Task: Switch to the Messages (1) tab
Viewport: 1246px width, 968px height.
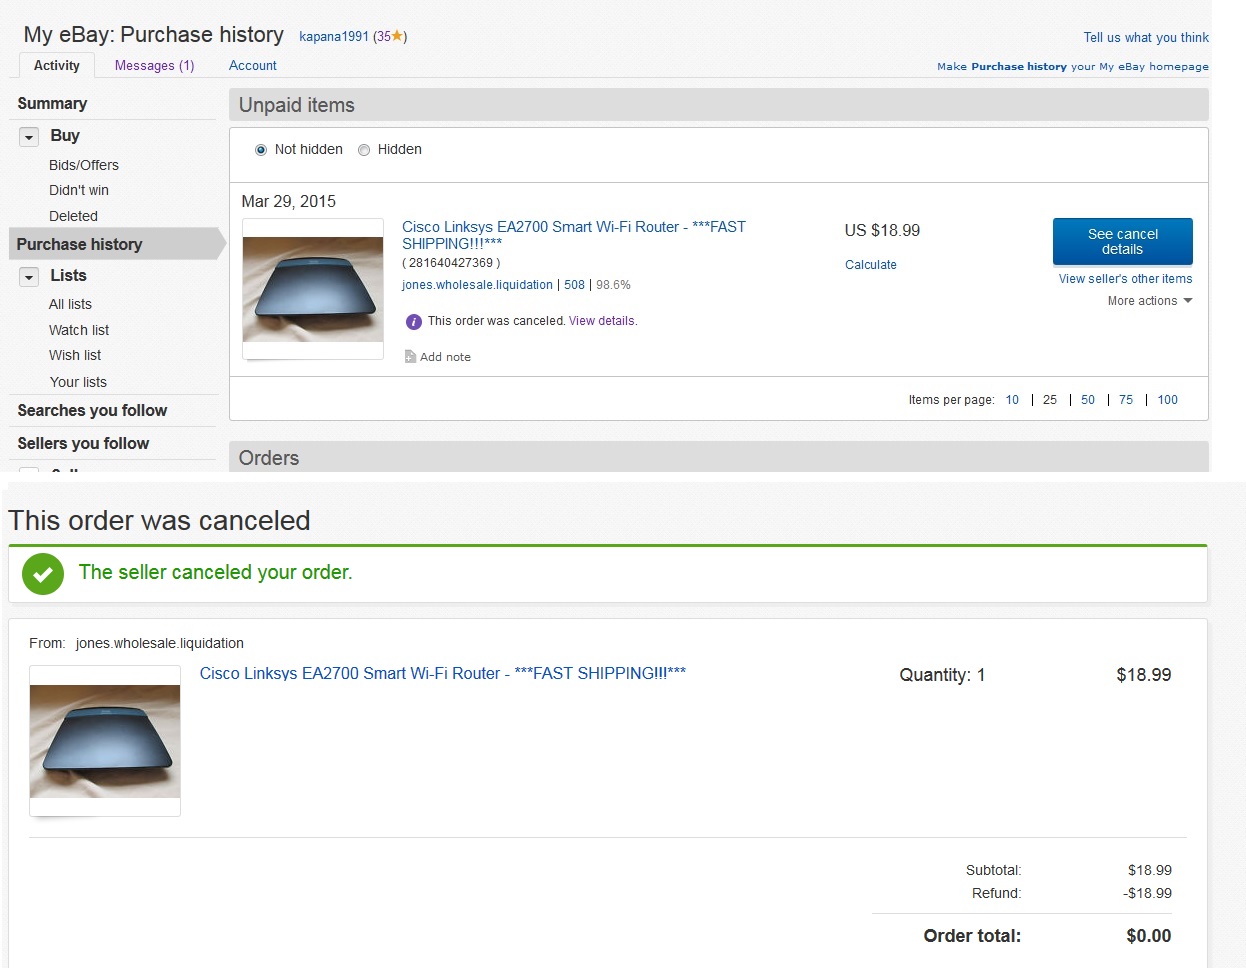Action: coord(154,66)
